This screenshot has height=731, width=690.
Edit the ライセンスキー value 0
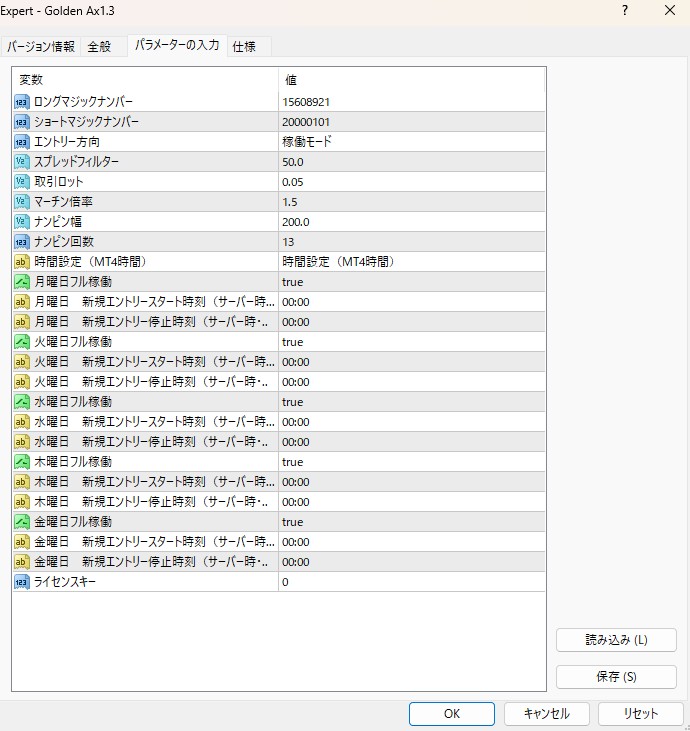(412, 582)
